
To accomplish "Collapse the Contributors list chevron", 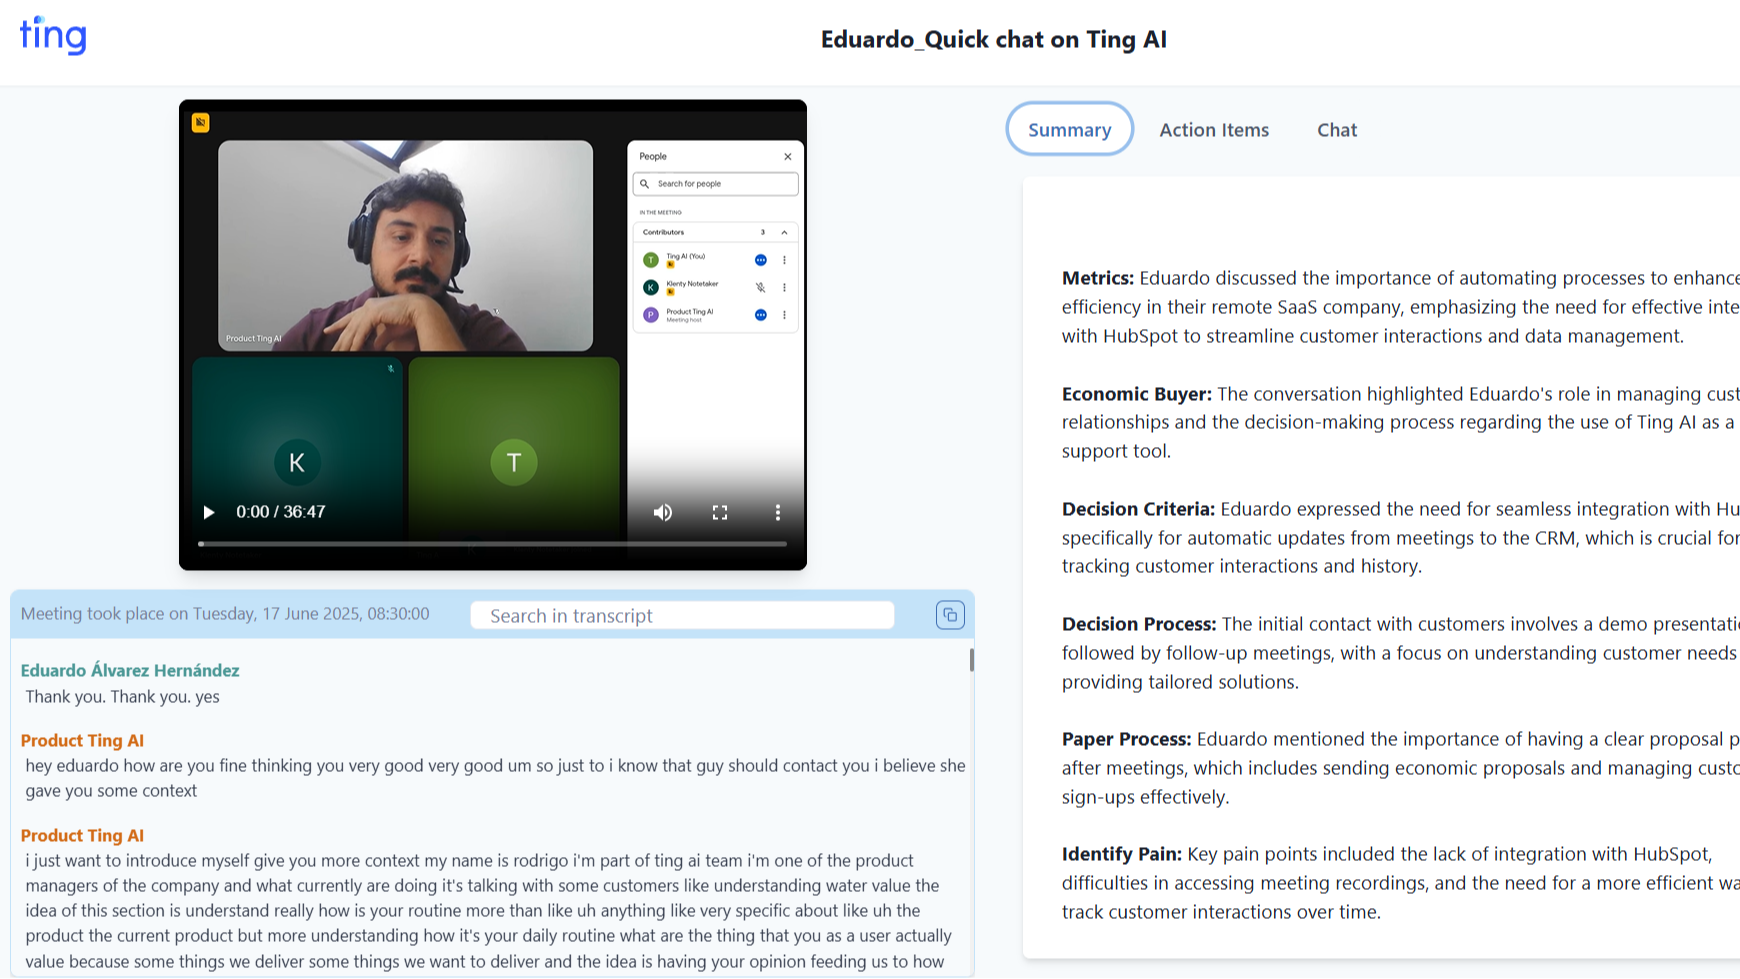I will pos(785,232).
